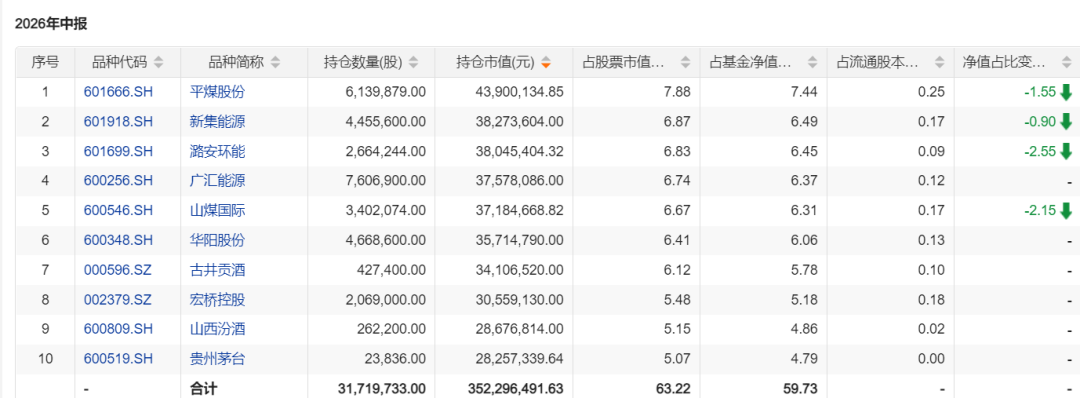
Task: Open 贵州茅台 stock name link
Action: [217, 359]
